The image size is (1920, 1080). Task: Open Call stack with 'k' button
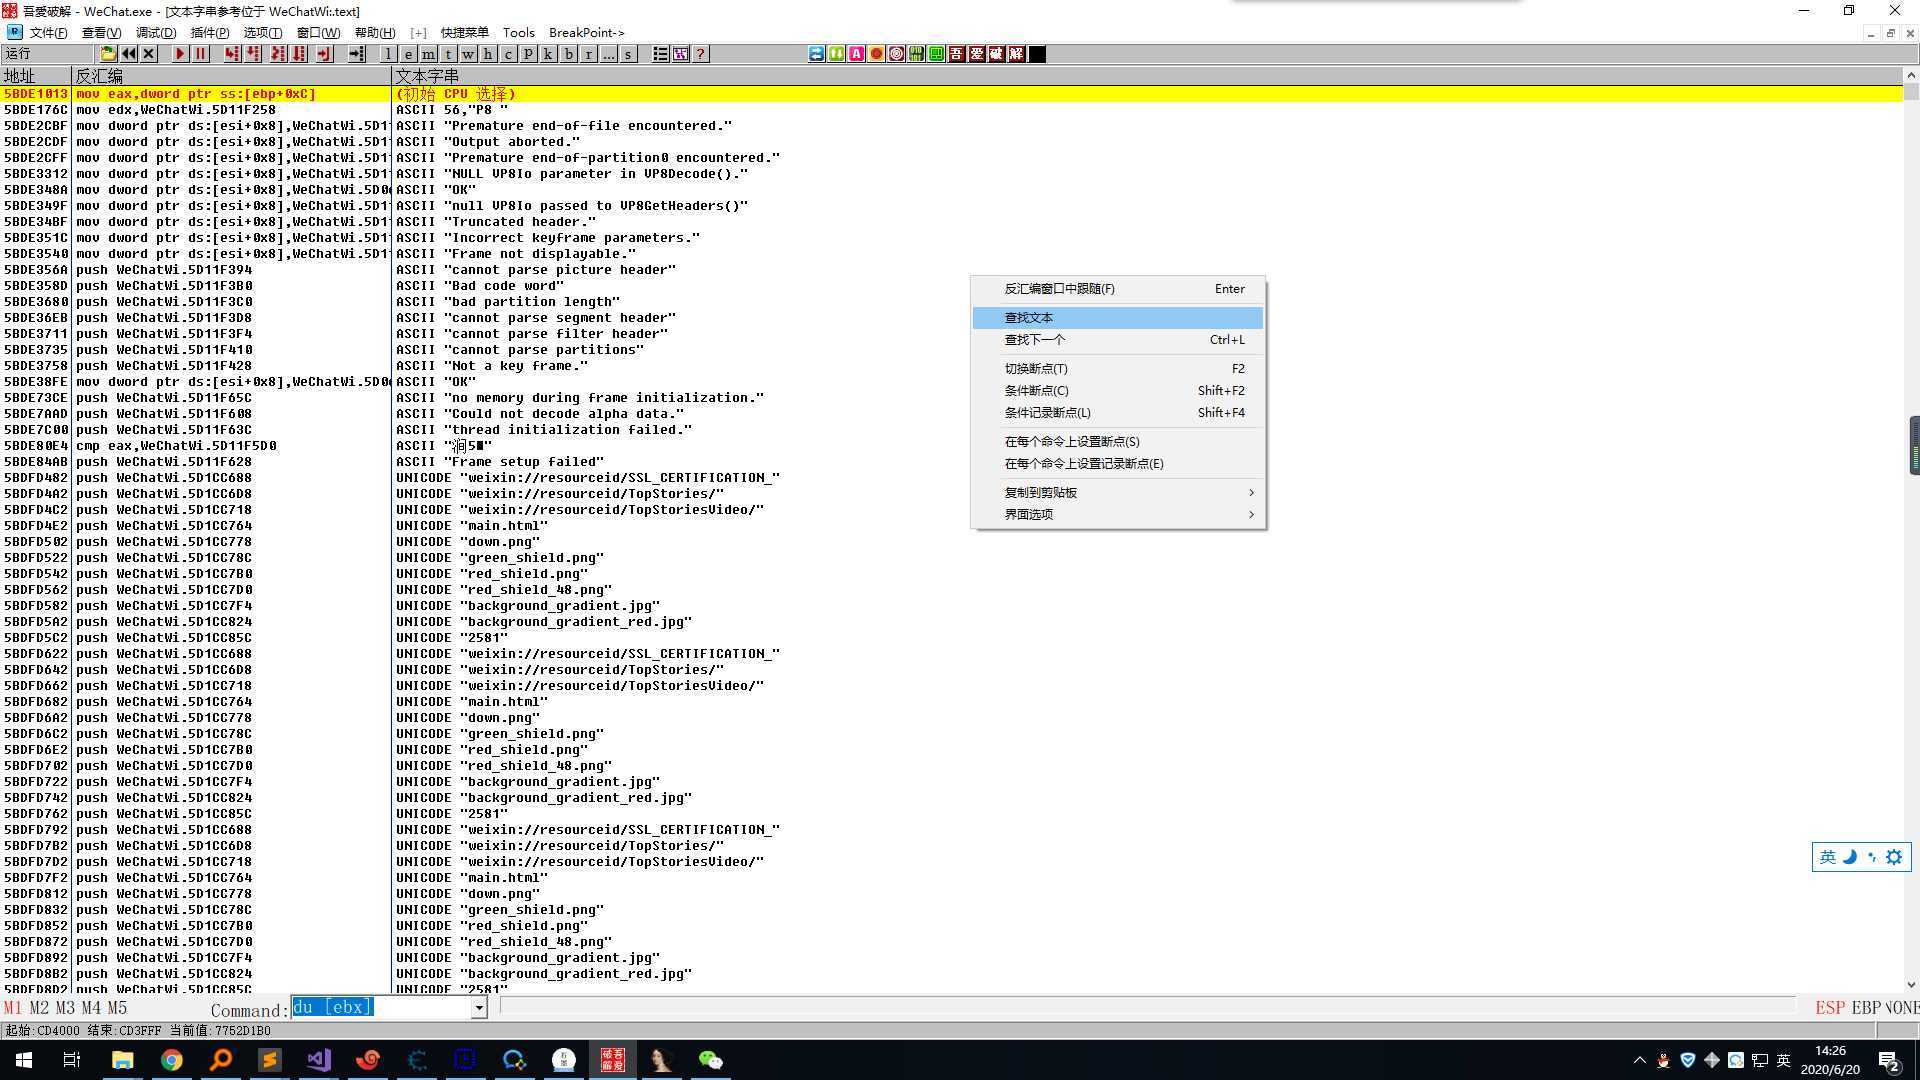coord(548,54)
